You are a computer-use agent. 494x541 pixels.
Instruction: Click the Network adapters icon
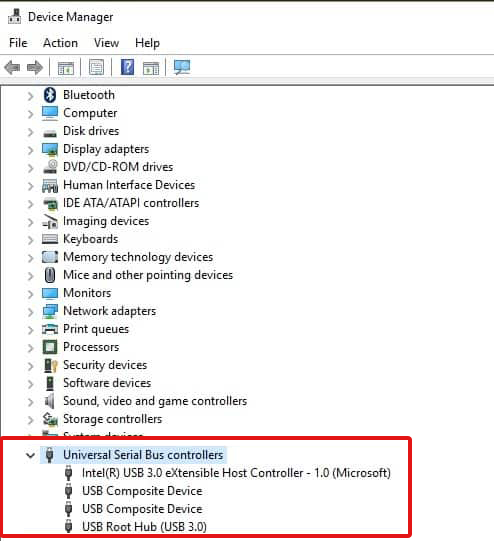click(50, 311)
